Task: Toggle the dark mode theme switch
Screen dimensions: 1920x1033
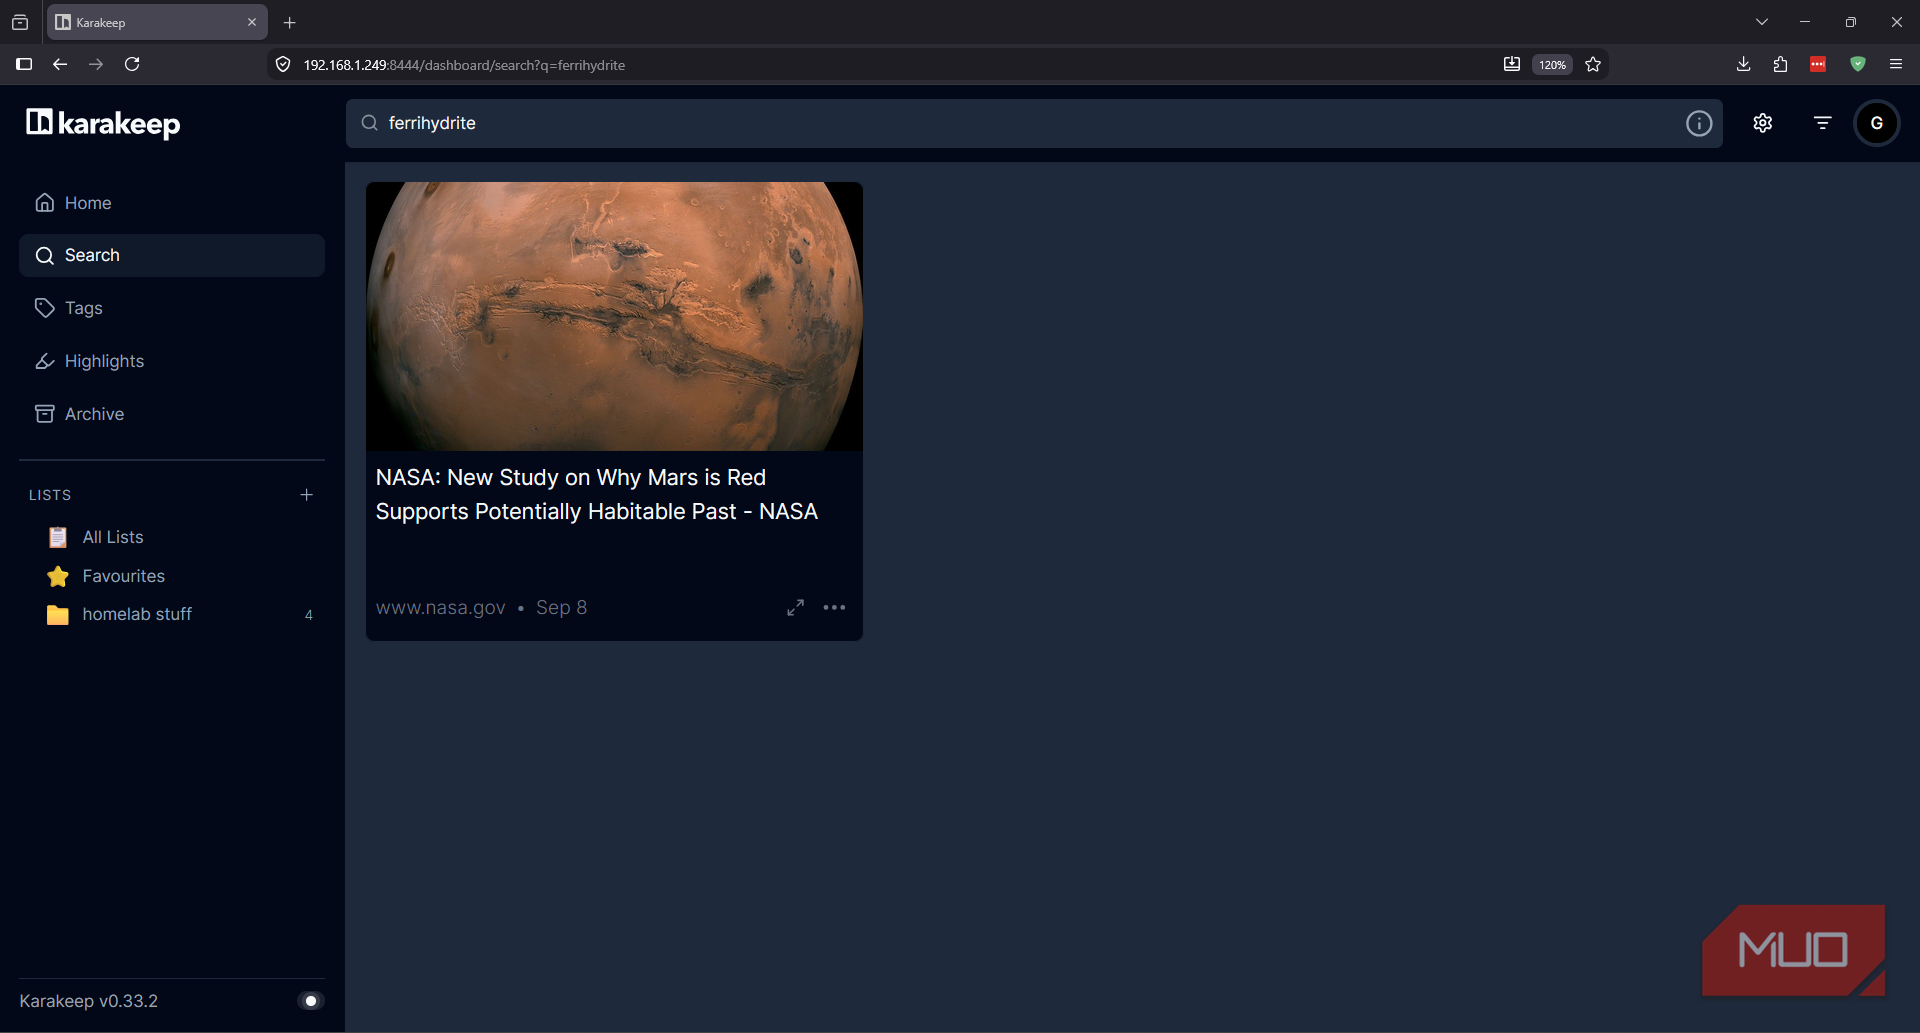Action: pyautogui.click(x=311, y=1001)
